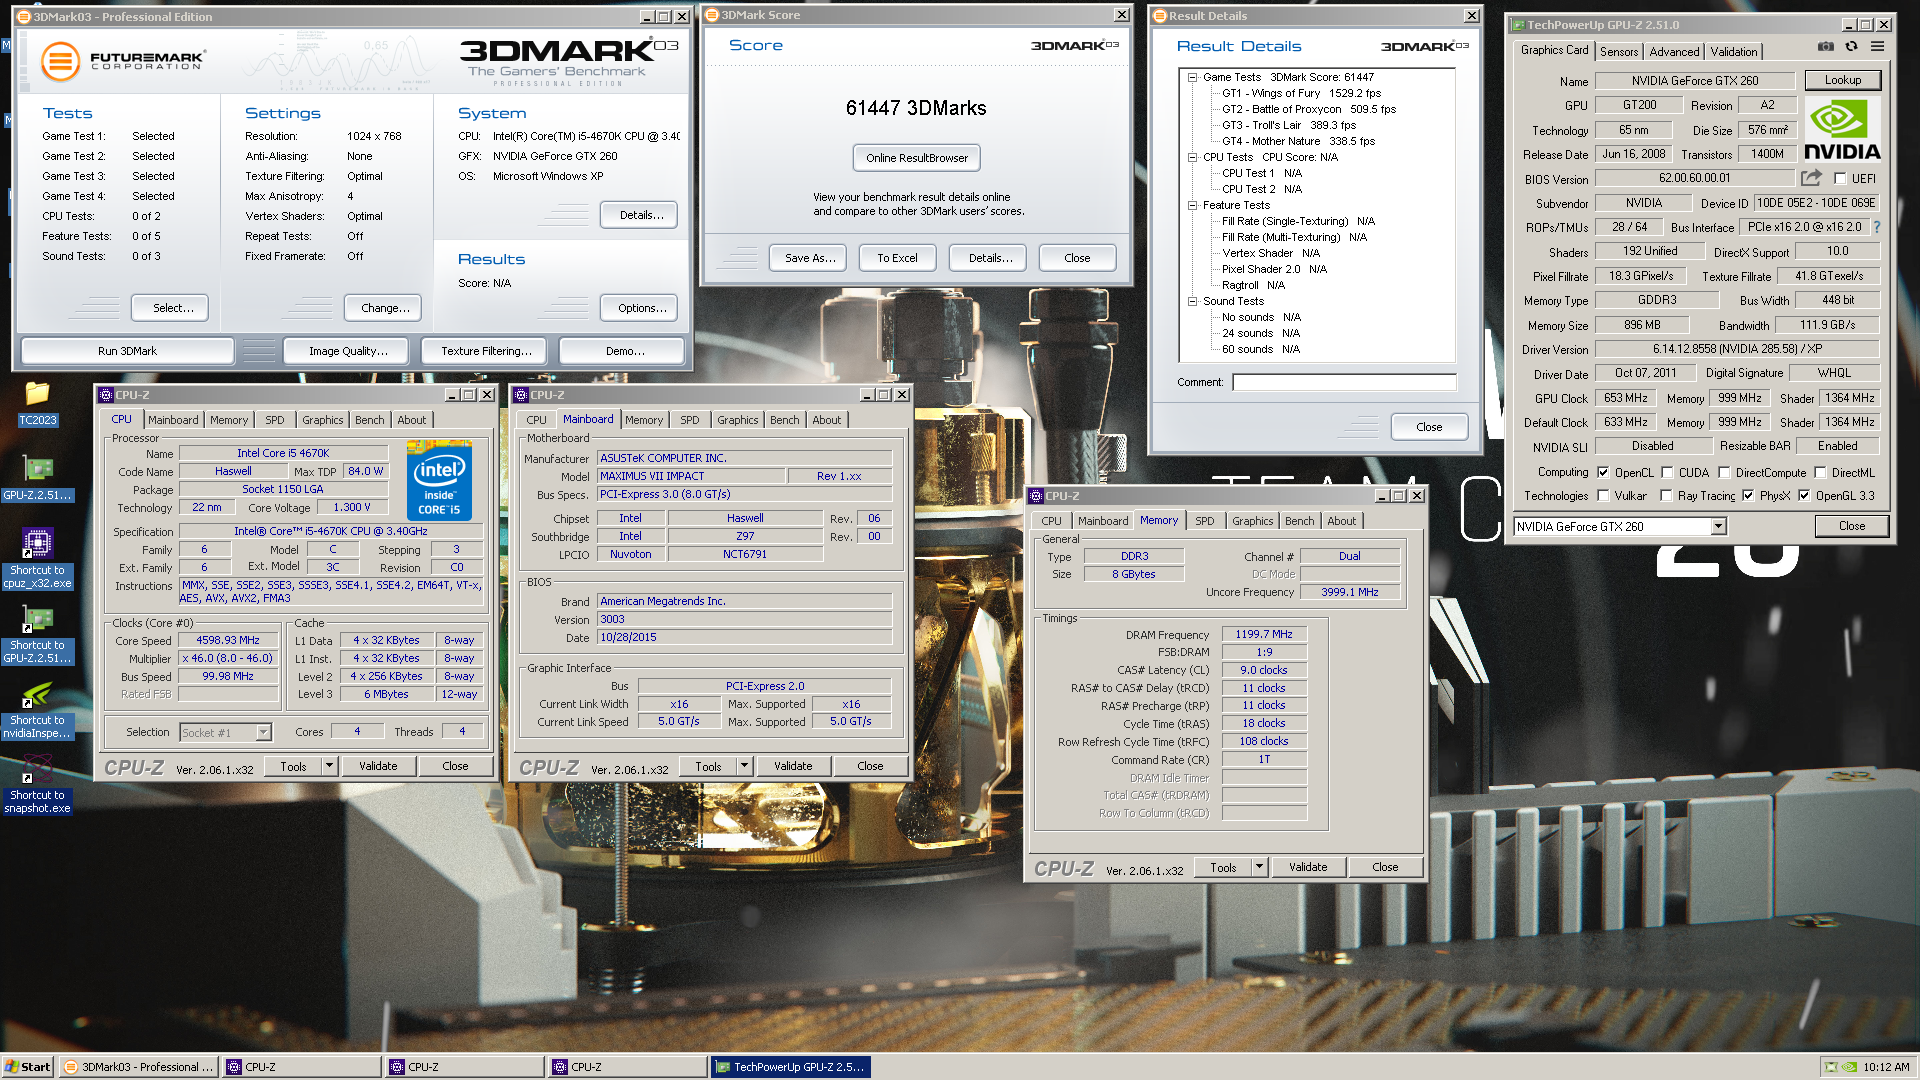Click the Run 3DMark button
Viewport: 1920px width, 1080px height.
coord(127,351)
